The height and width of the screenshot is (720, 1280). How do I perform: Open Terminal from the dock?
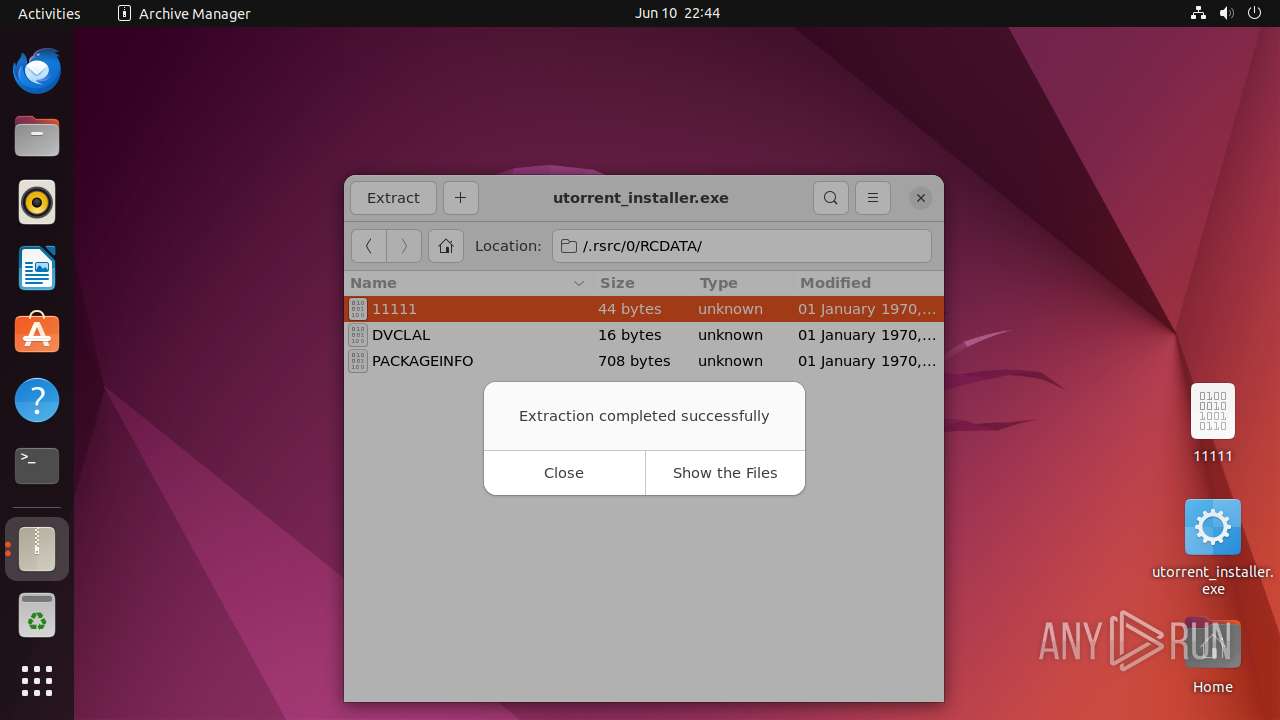37,467
